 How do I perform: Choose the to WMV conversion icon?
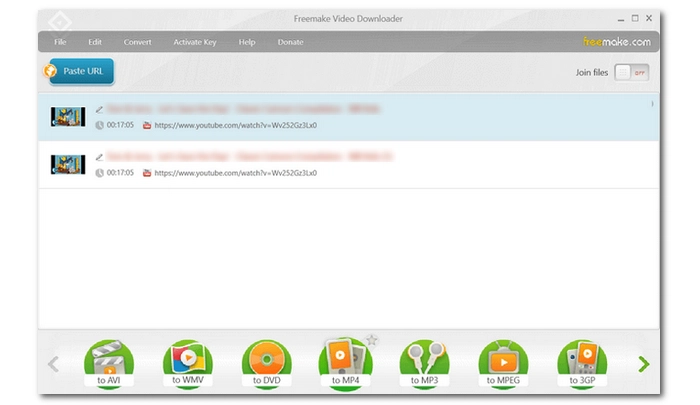[188, 364]
